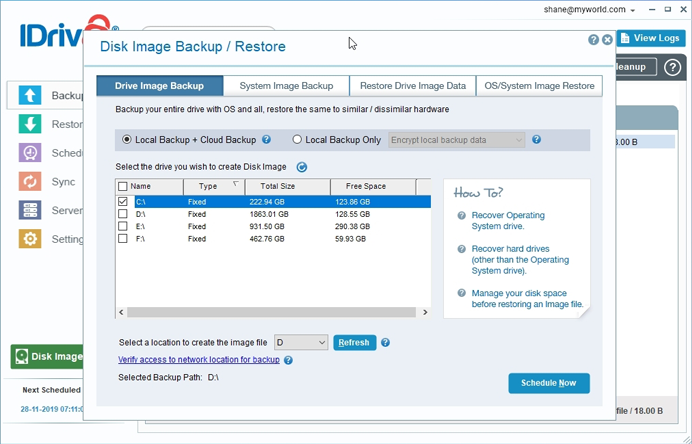Open Verify access to network location link

click(199, 360)
